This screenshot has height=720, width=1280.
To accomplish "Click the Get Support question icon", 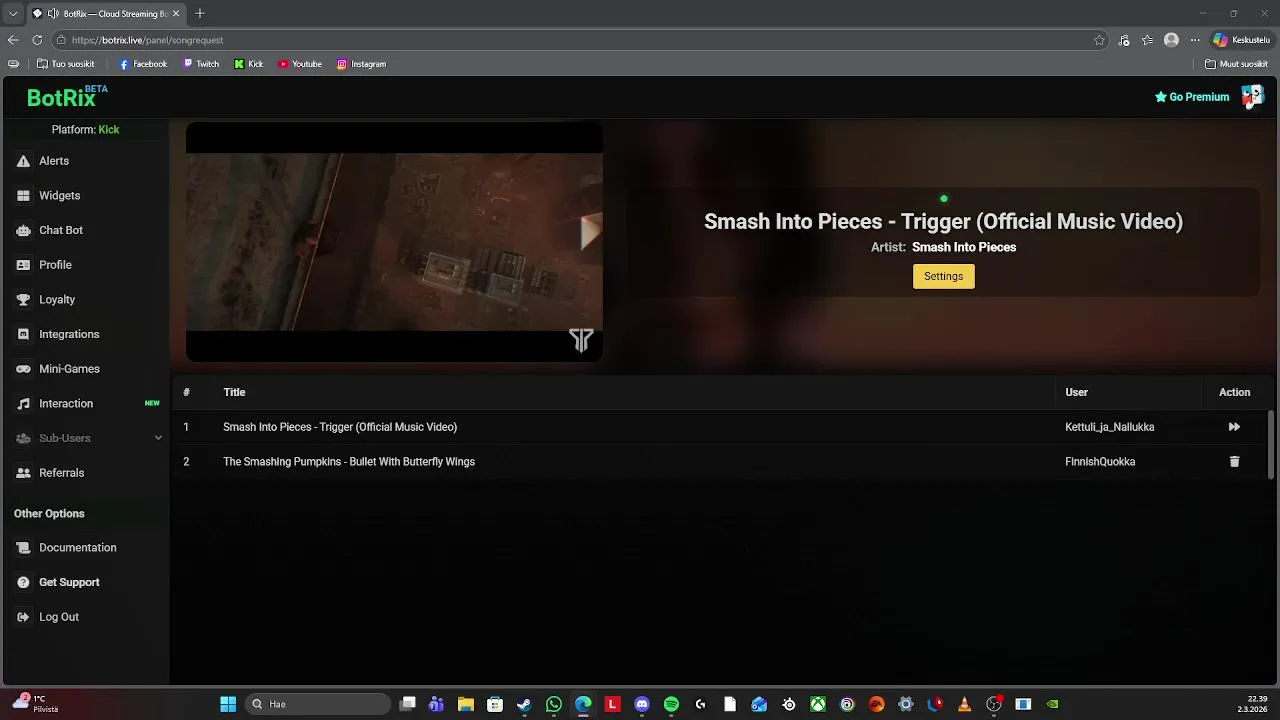I will [23, 582].
